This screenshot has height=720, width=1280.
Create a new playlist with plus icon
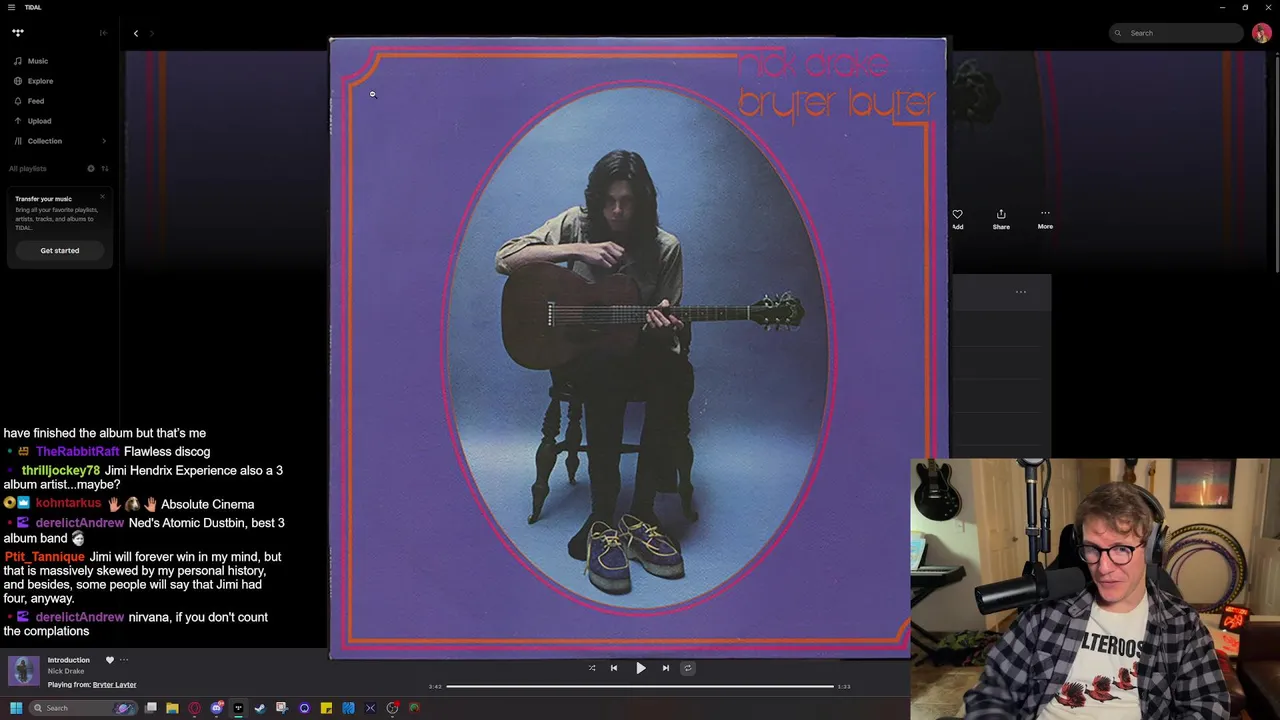click(x=90, y=168)
